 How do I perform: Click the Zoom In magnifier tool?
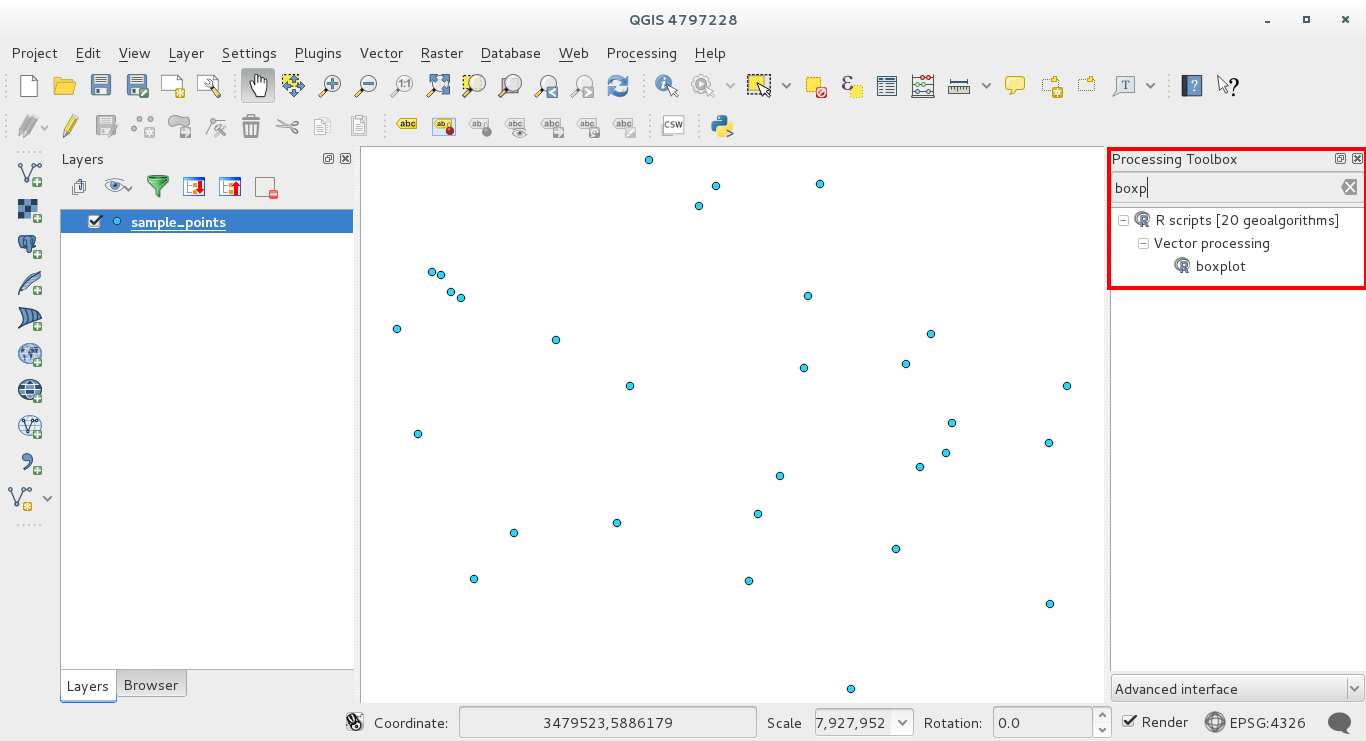[329, 86]
